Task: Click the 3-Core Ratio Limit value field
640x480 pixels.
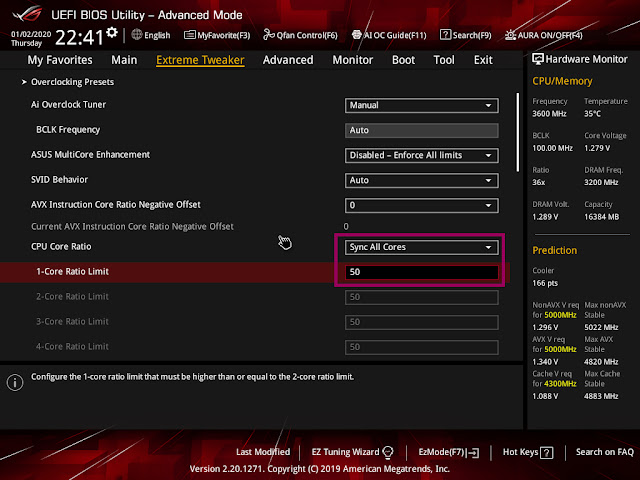Action: (x=422, y=322)
